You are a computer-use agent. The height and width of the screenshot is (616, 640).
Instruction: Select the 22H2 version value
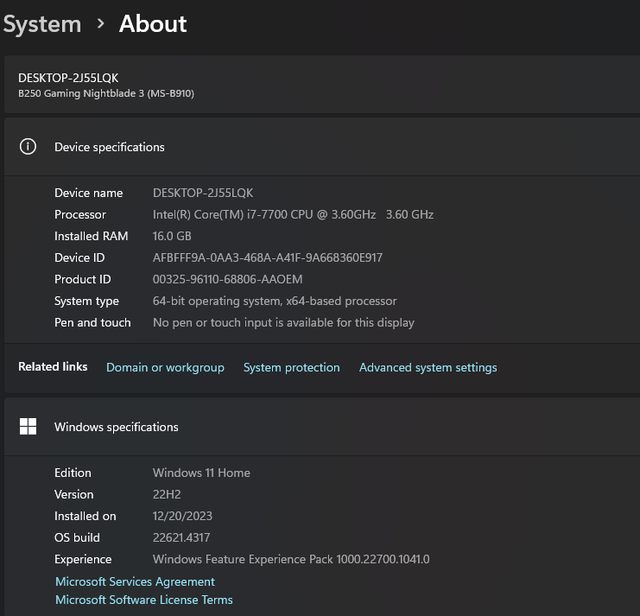[167, 494]
